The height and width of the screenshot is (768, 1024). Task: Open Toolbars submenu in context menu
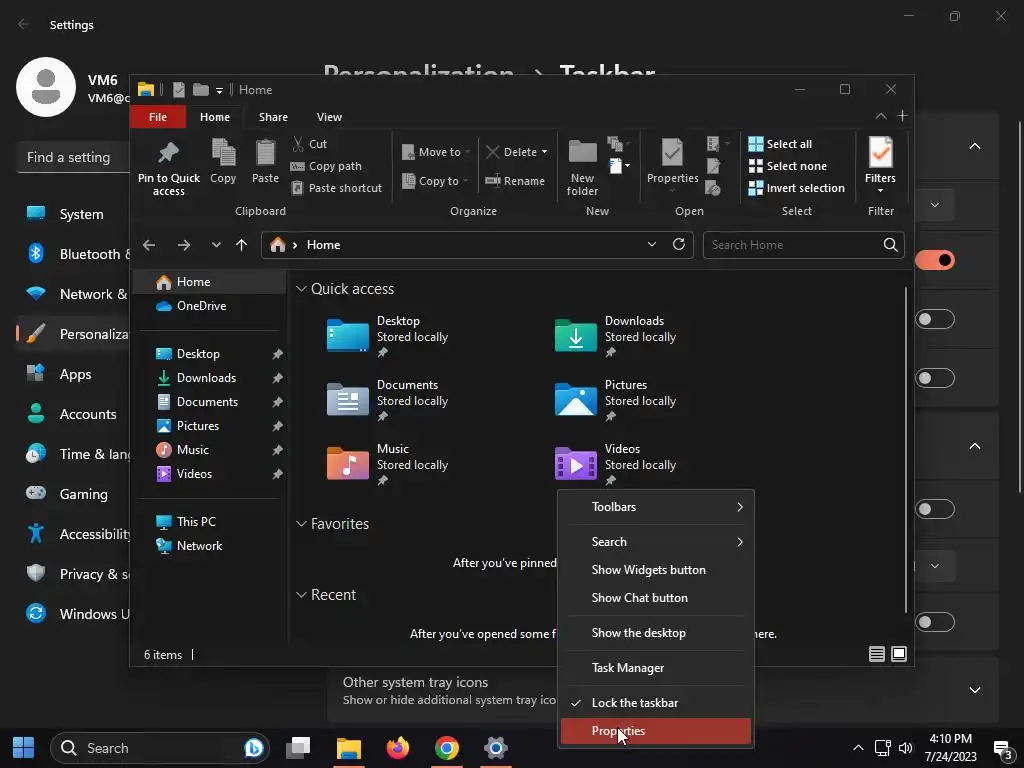coord(656,507)
